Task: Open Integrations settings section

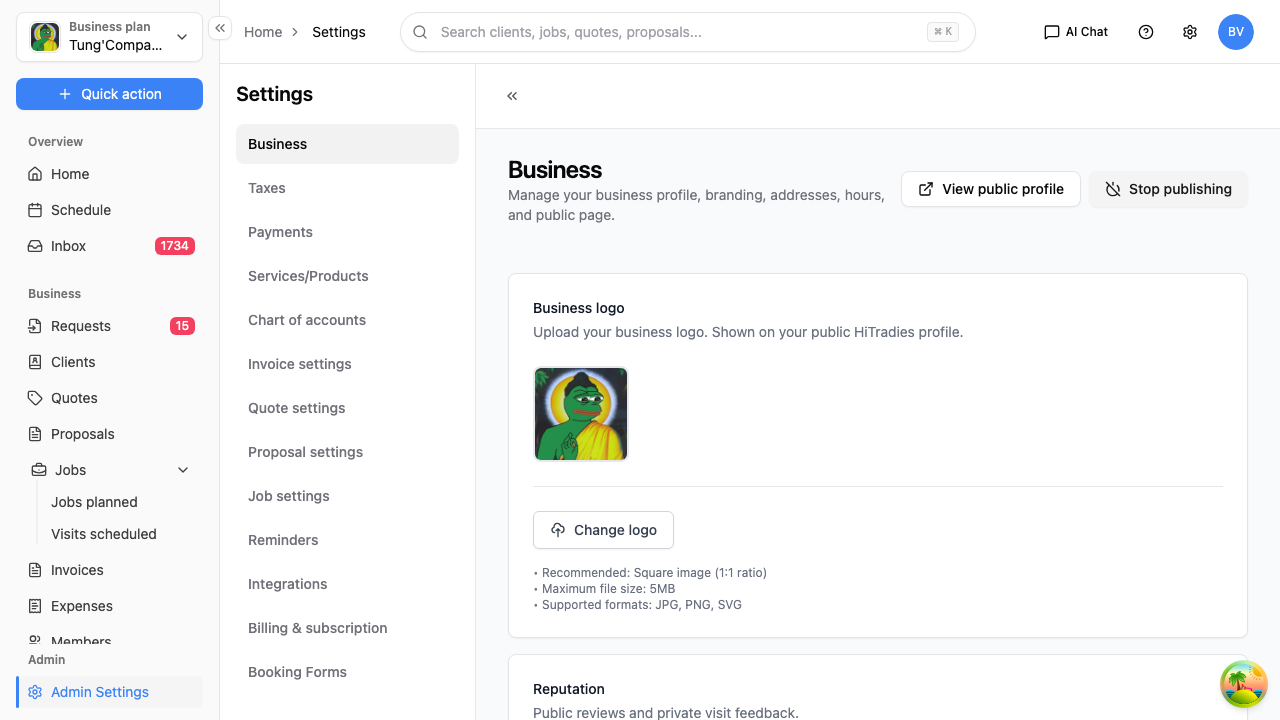Action: (x=347, y=584)
